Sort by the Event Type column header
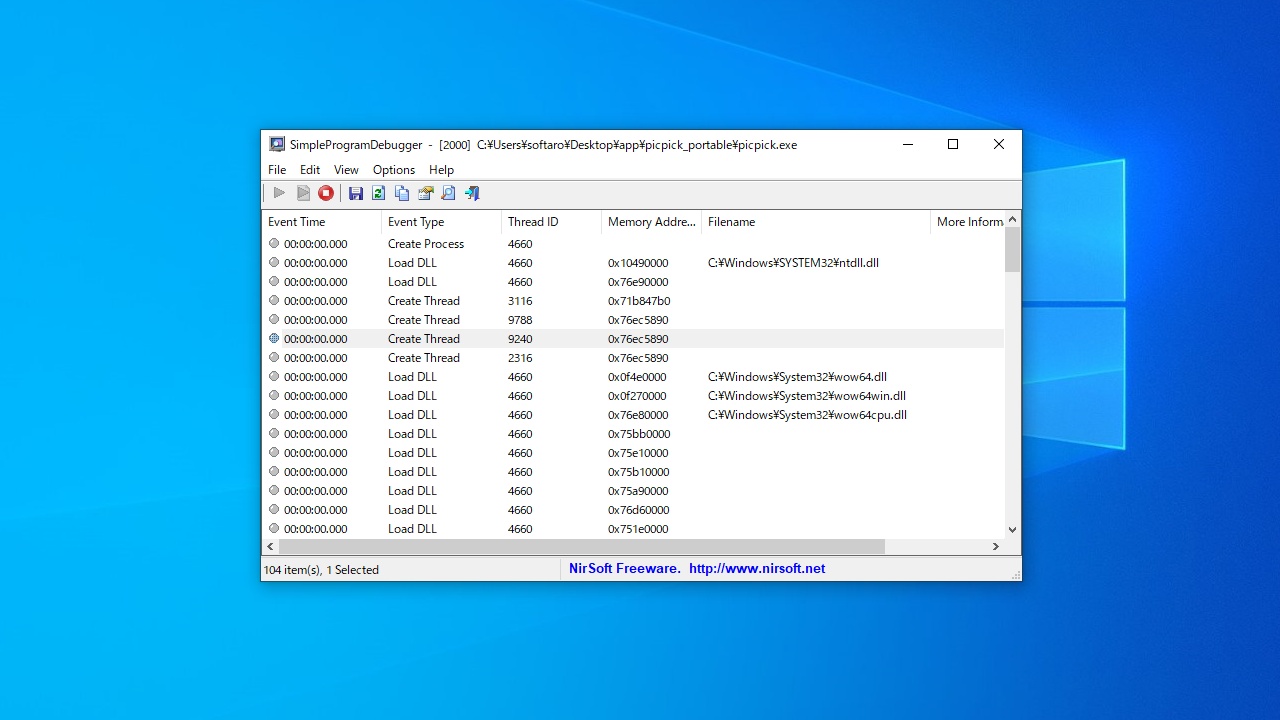 441,222
